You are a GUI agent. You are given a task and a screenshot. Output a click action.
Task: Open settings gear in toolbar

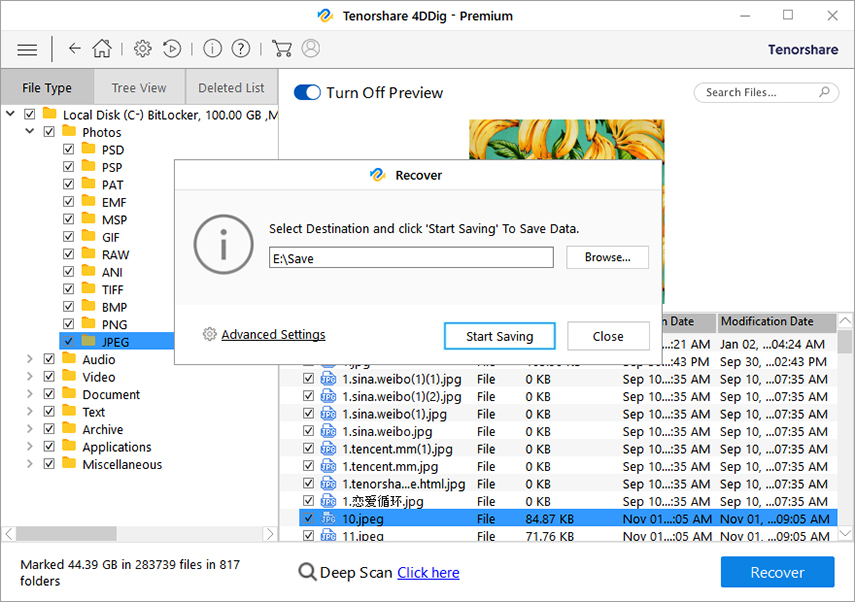pos(142,49)
